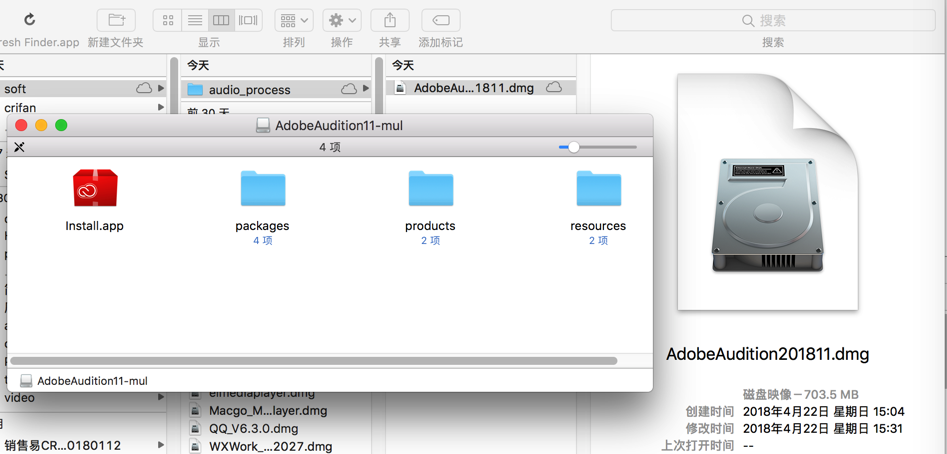The image size is (947, 454).
Task: Click the horizontal scrollbar in AdobeAudition11-mul
Action: tap(314, 360)
